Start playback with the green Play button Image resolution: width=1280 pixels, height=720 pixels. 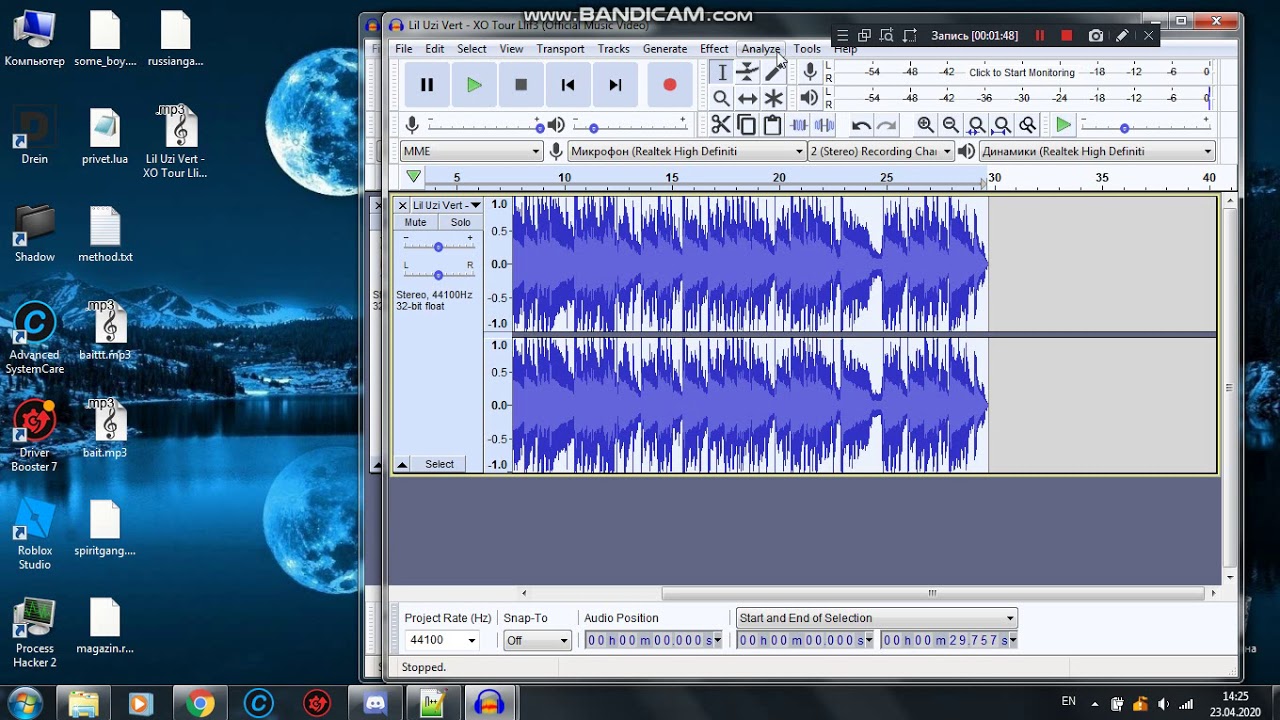474,85
